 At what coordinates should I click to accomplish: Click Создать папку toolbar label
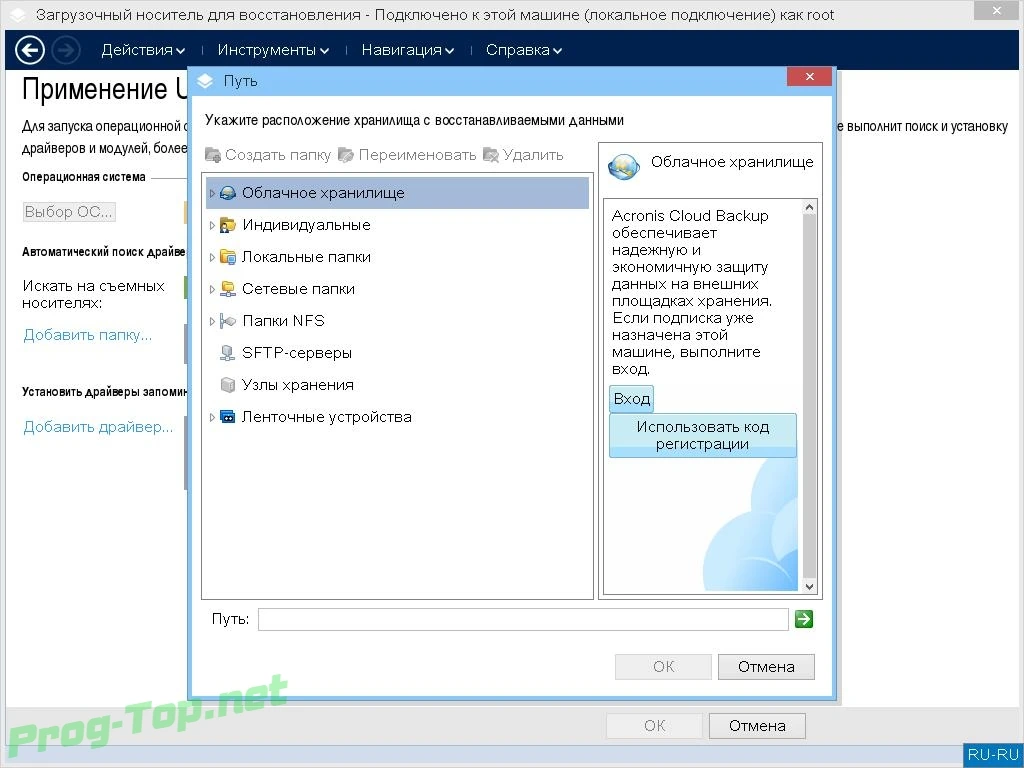pyautogui.click(x=278, y=155)
